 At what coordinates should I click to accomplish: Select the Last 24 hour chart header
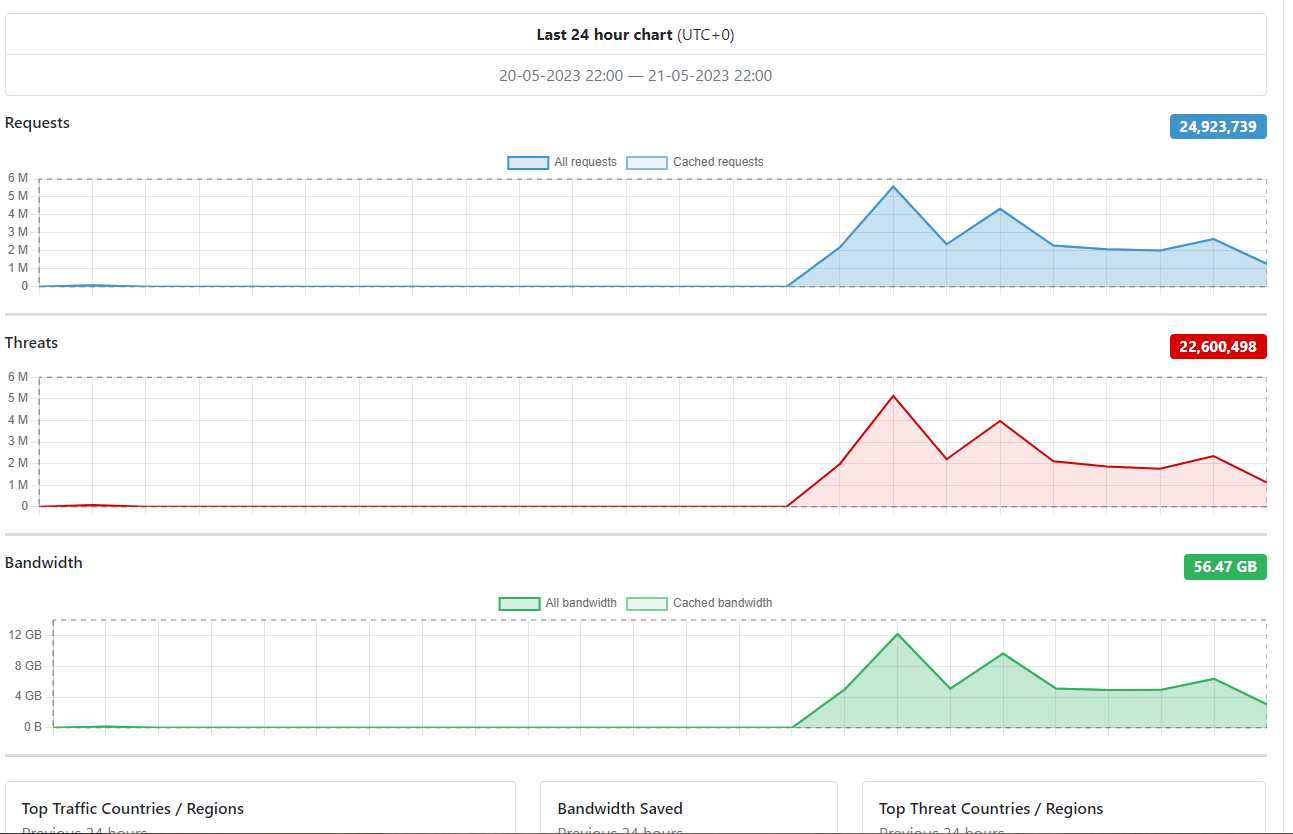tap(635, 35)
